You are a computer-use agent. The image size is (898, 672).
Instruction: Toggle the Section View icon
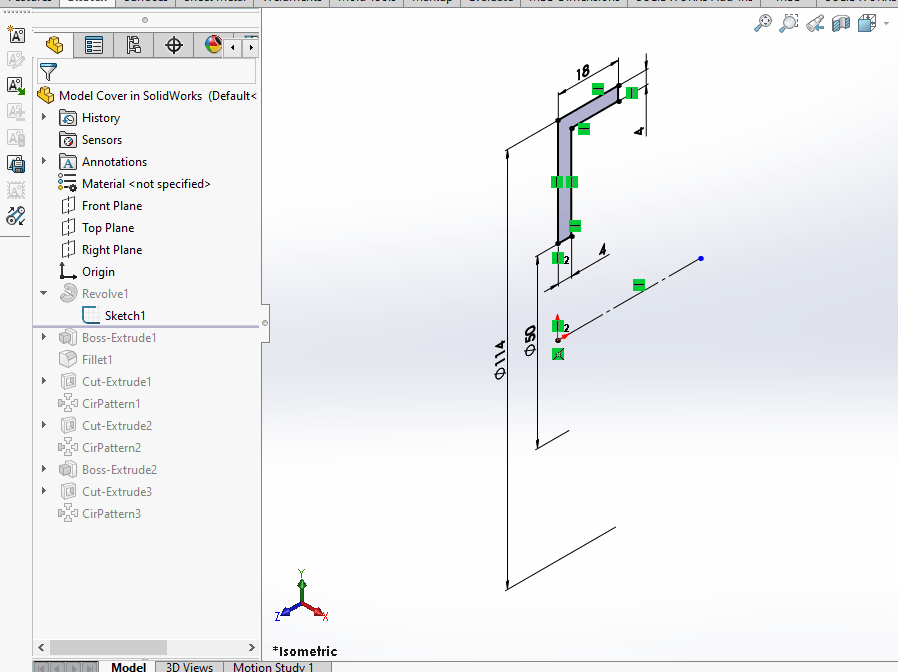(x=841, y=23)
